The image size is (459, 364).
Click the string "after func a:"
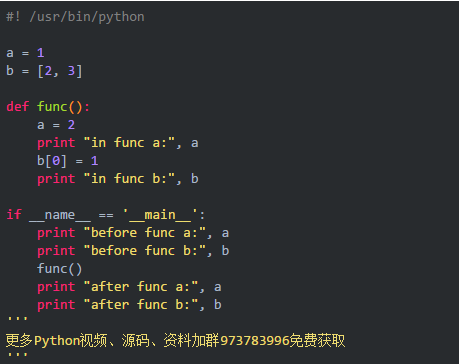coord(141,287)
